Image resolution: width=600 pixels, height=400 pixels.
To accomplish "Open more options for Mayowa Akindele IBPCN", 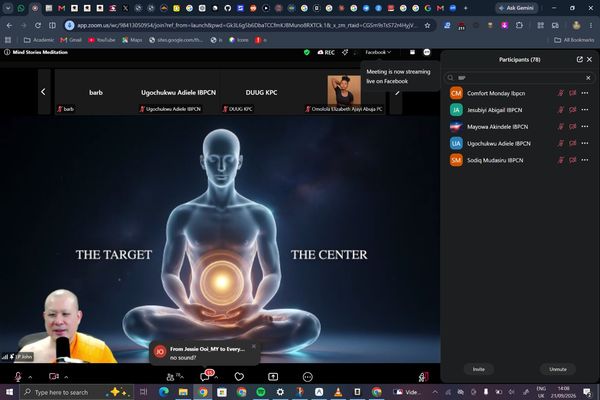I will [x=585, y=127].
